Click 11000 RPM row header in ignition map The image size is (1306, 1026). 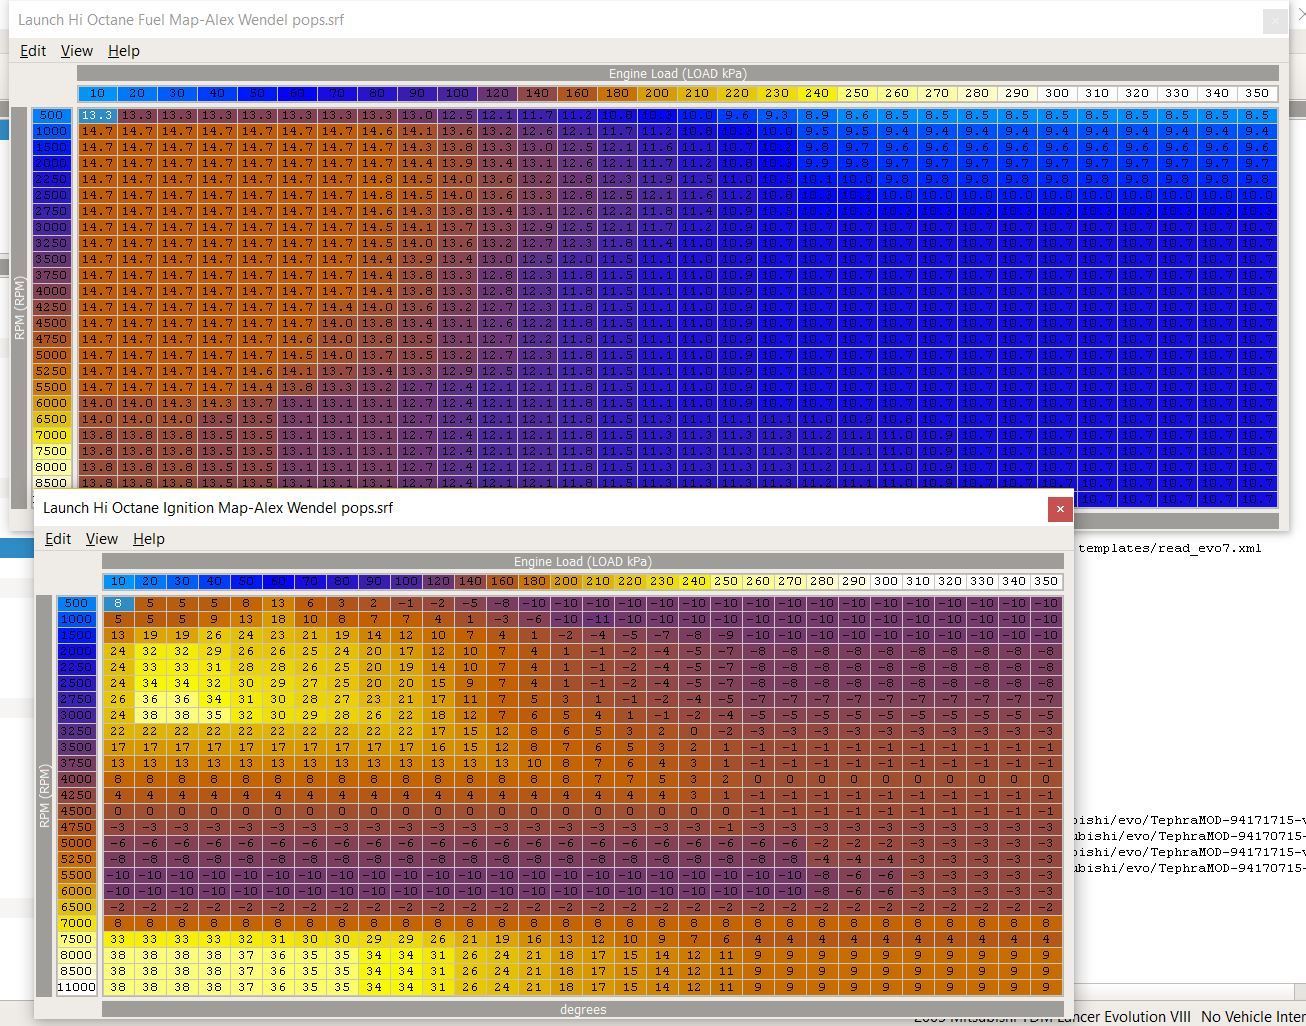tap(76, 987)
